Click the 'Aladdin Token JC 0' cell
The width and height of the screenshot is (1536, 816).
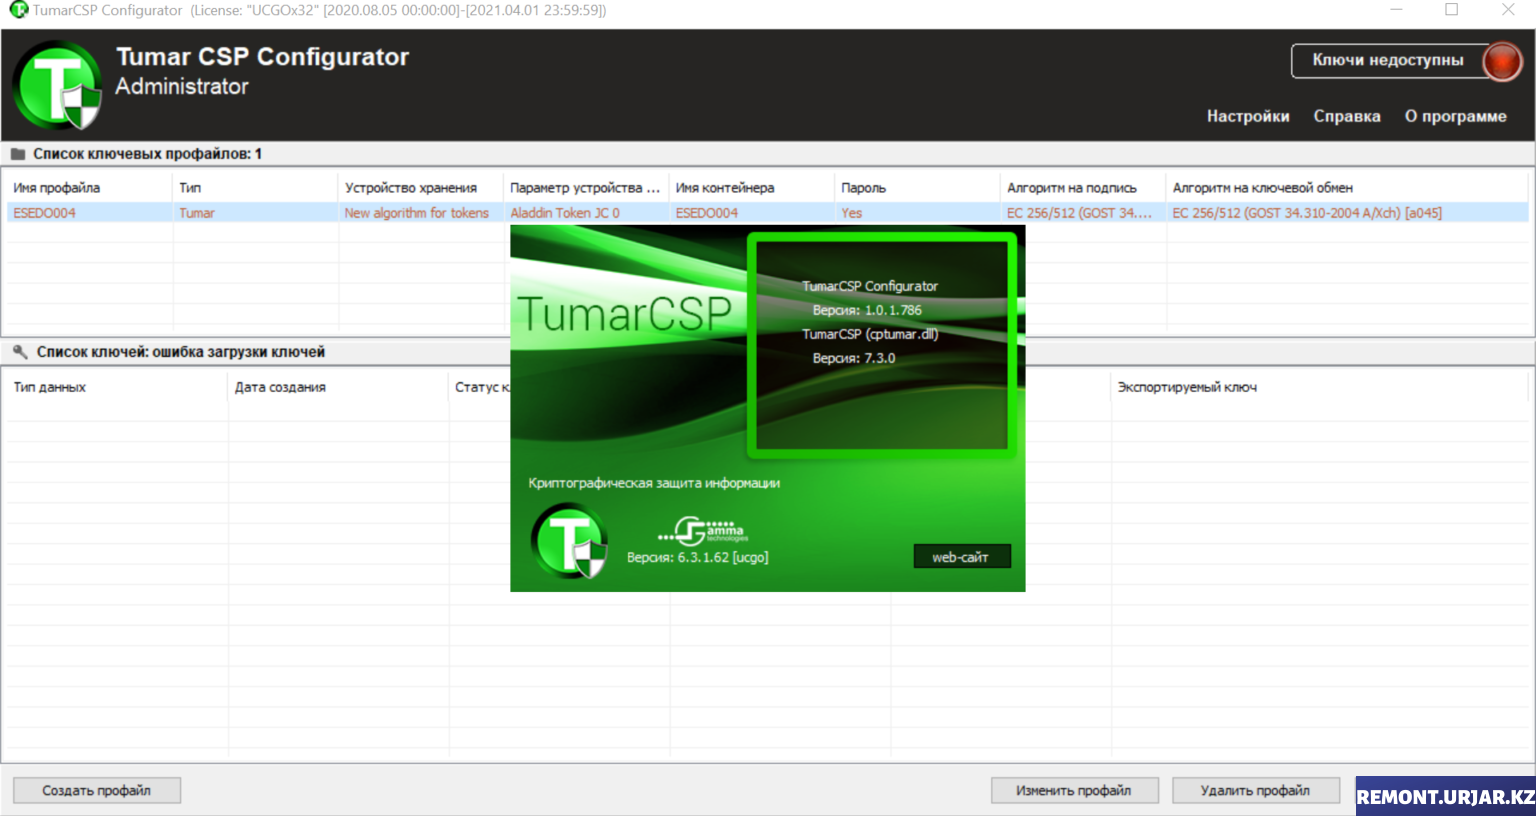point(565,213)
